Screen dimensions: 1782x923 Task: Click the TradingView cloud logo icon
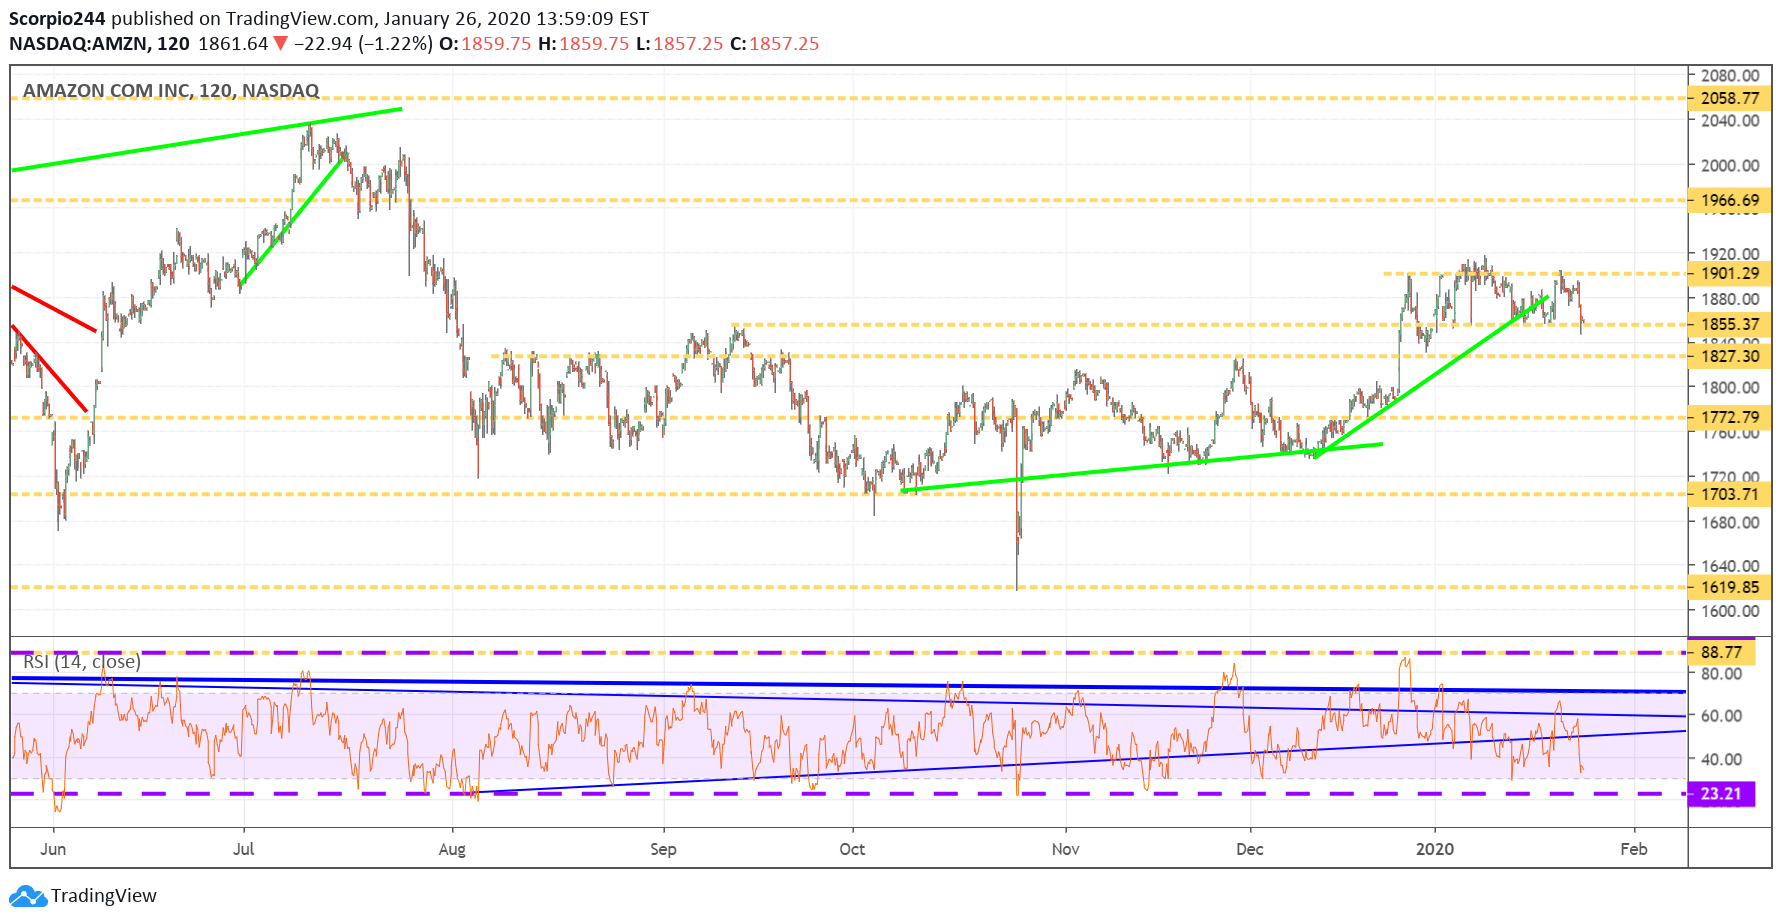tap(28, 896)
